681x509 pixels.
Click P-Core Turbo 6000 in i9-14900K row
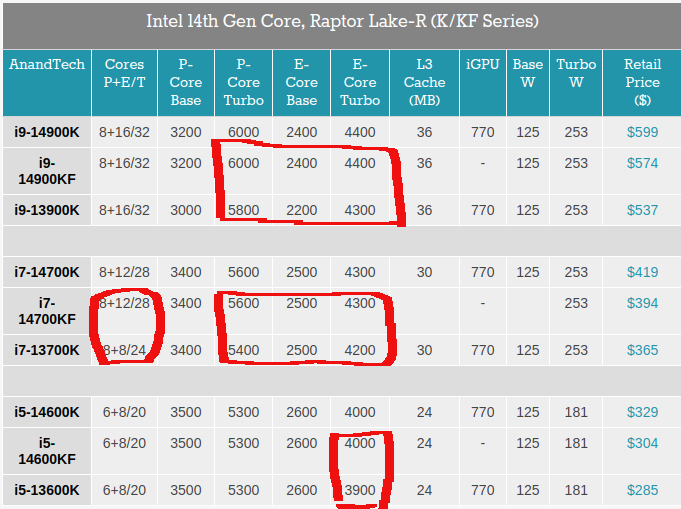(x=244, y=132)
